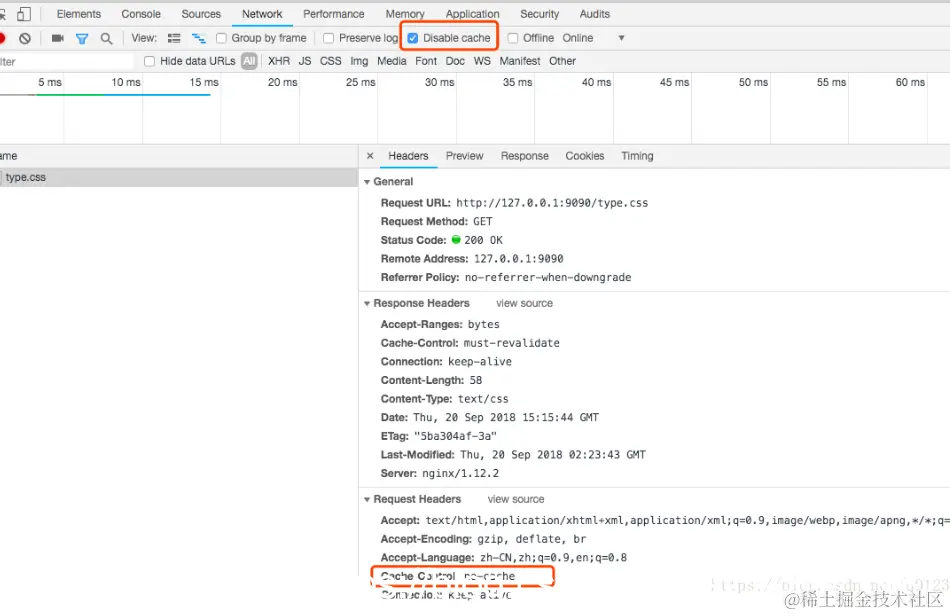
Task: Enable Hide data URLs checkbox
Action: [x=150, y=61]
